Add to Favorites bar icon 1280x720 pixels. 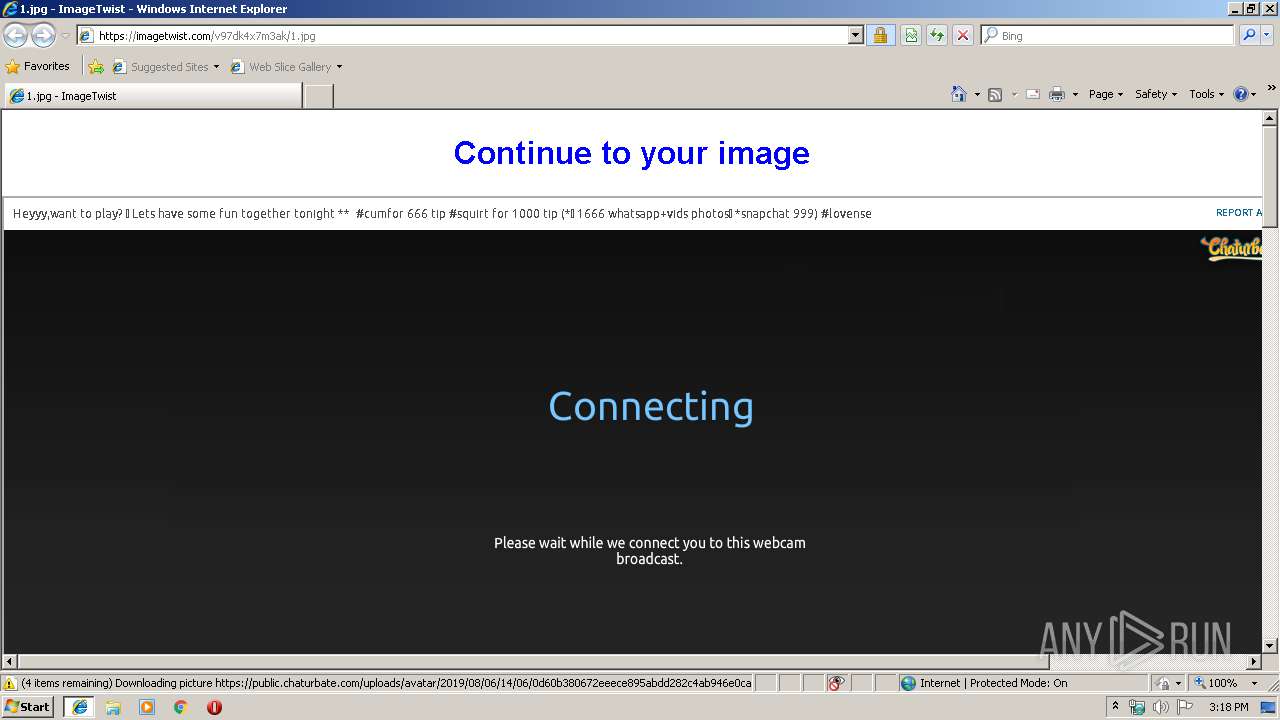click(x=96, y=67)
